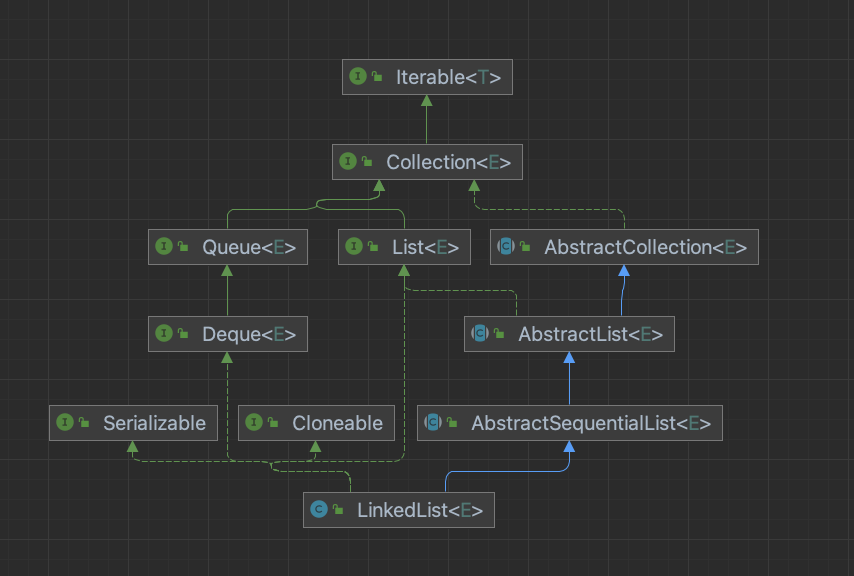
Task: Click the lock icon beside List<E>
Action: 373,246
